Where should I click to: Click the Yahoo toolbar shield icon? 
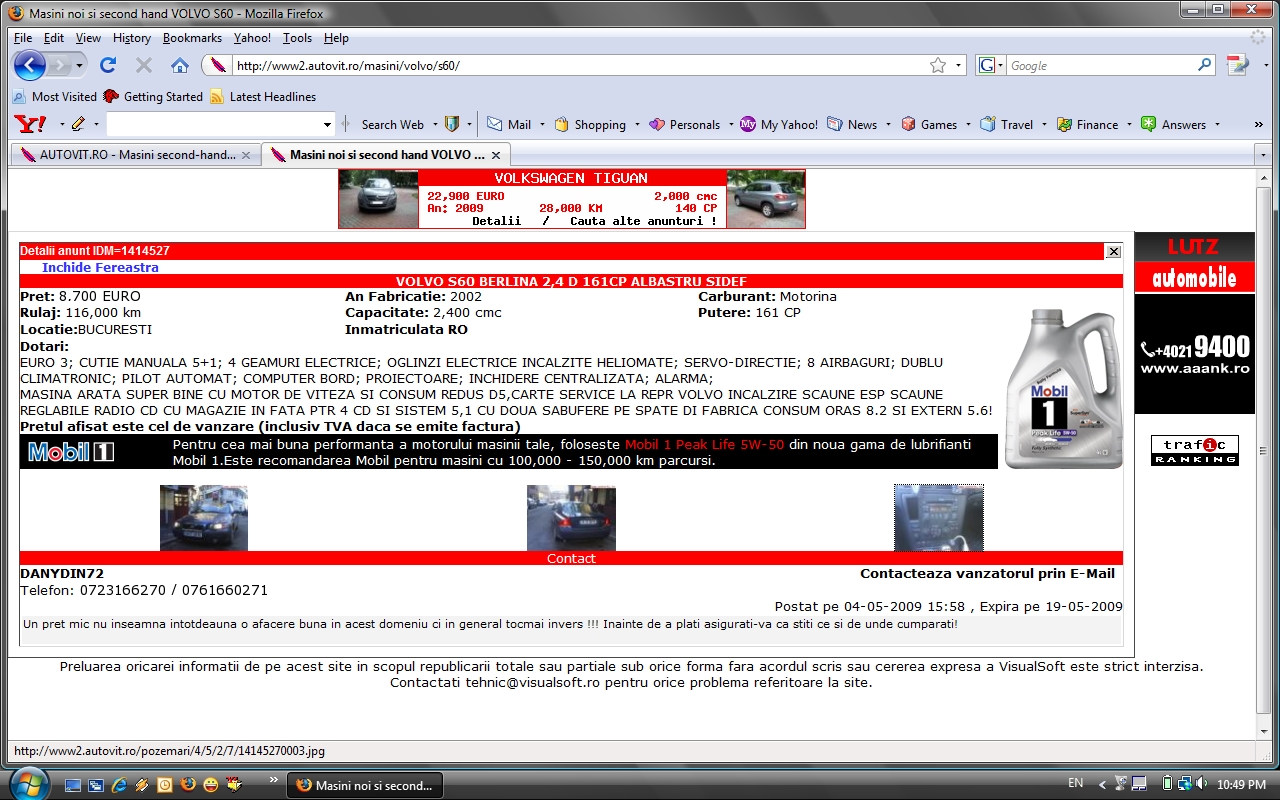[452, 124]
